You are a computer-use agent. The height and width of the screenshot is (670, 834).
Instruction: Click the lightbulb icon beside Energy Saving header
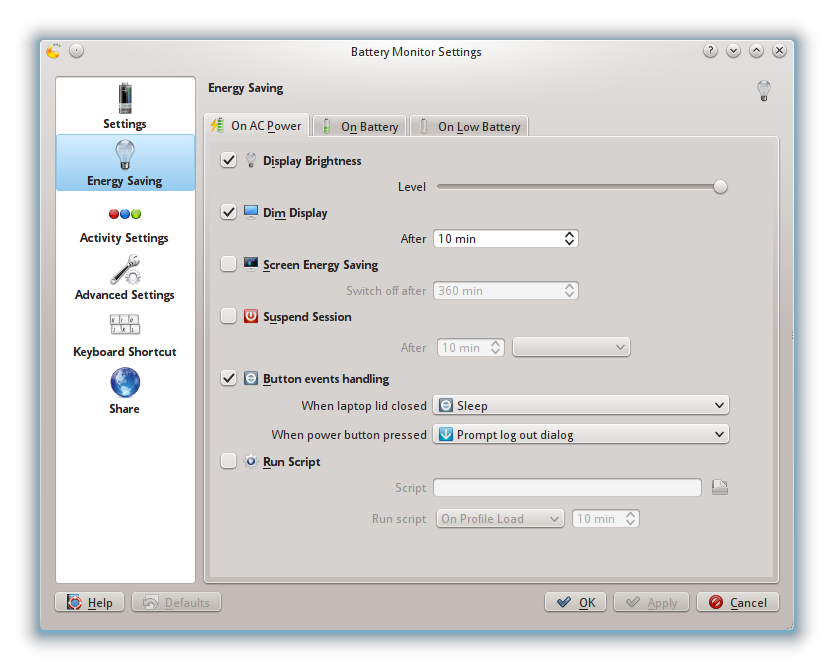(764, 90)
